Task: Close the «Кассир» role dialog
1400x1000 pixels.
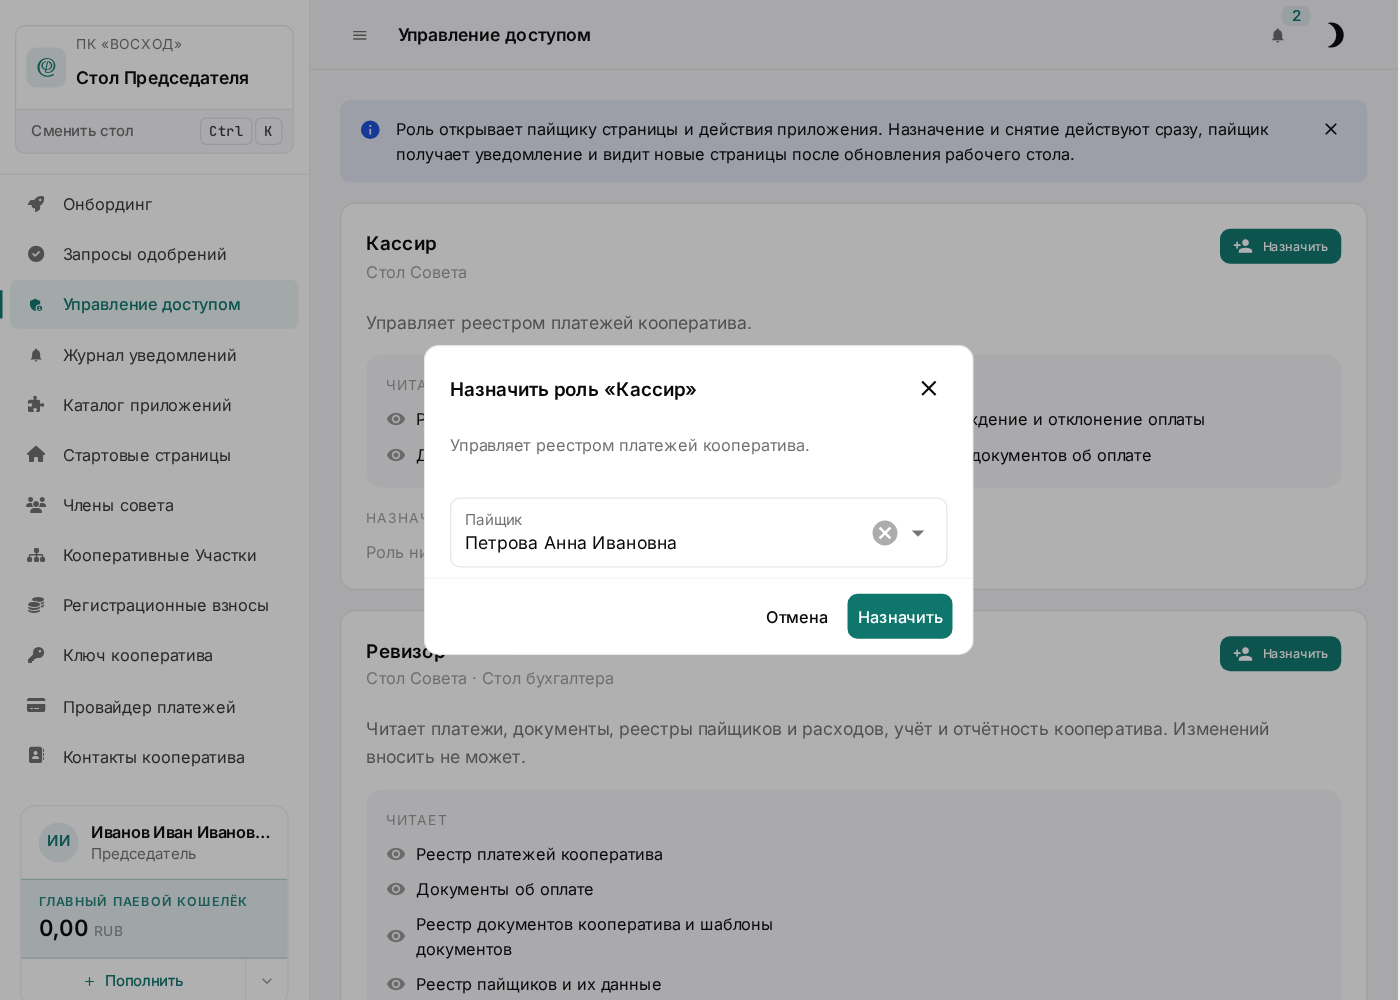Action: coord(929,388)
